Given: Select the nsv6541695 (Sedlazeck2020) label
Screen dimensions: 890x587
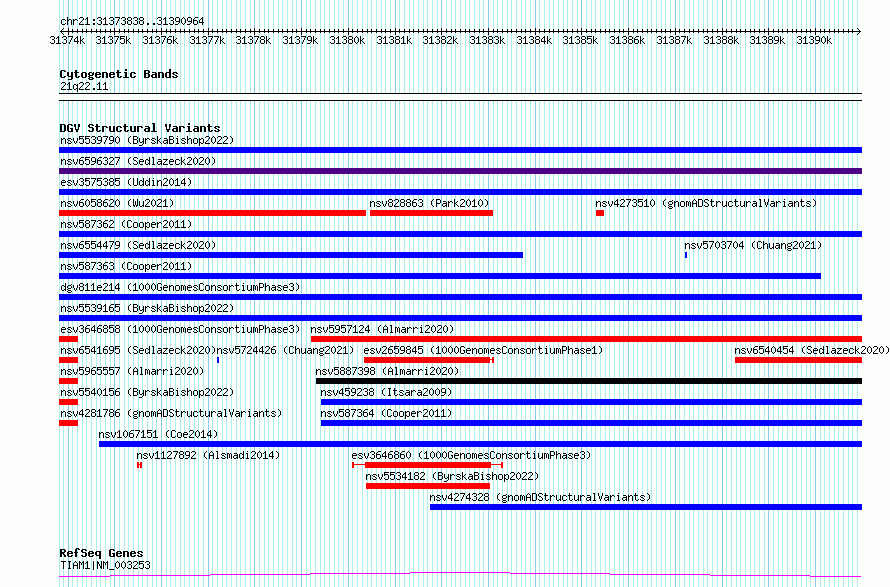Looking at the screenshot, I should tap(138, 350).
